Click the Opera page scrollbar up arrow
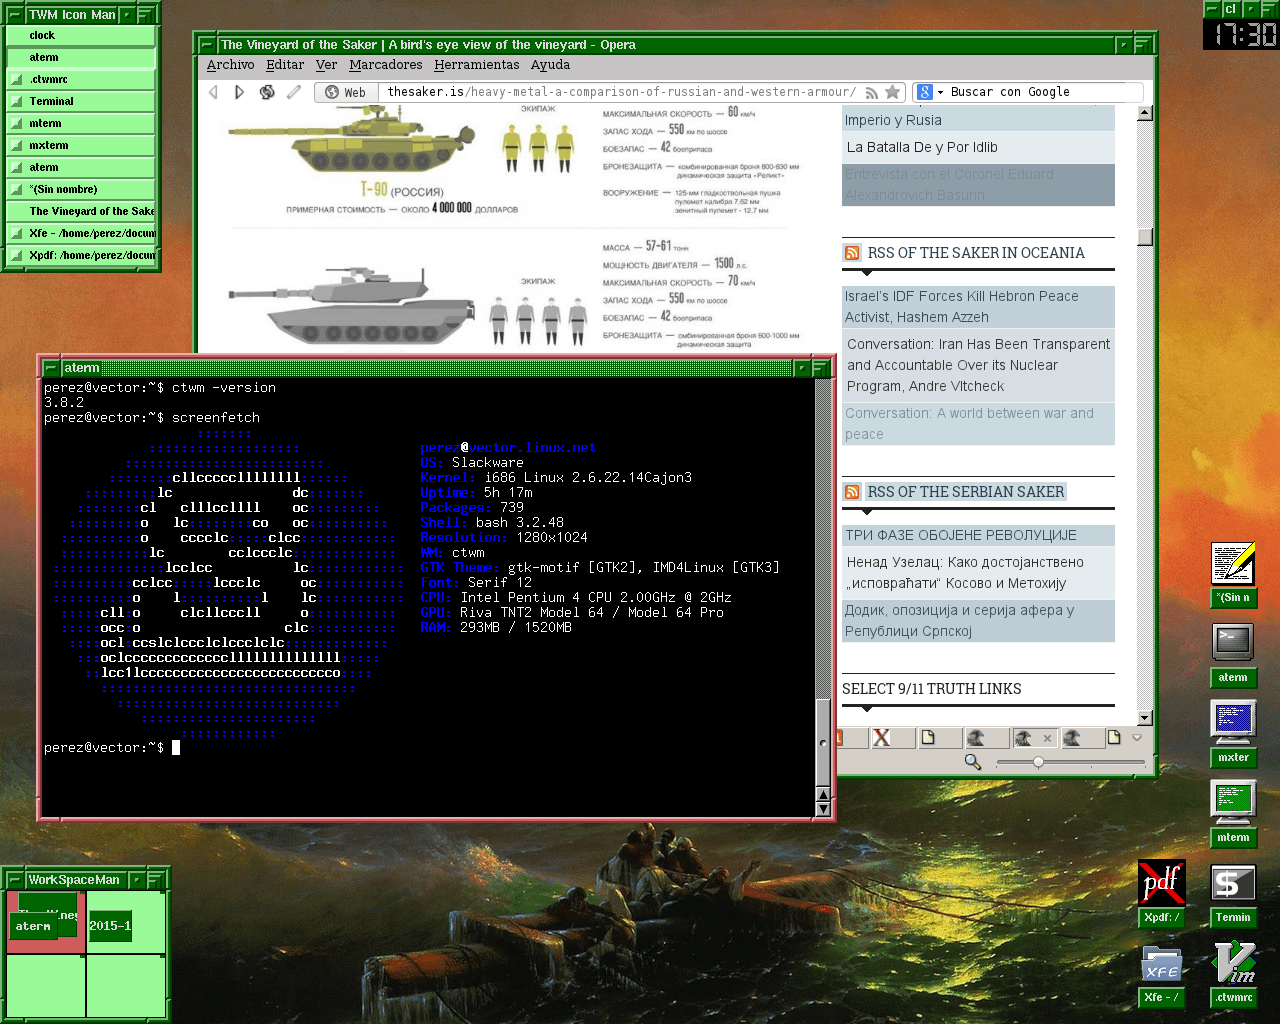 coord(1145,113)
